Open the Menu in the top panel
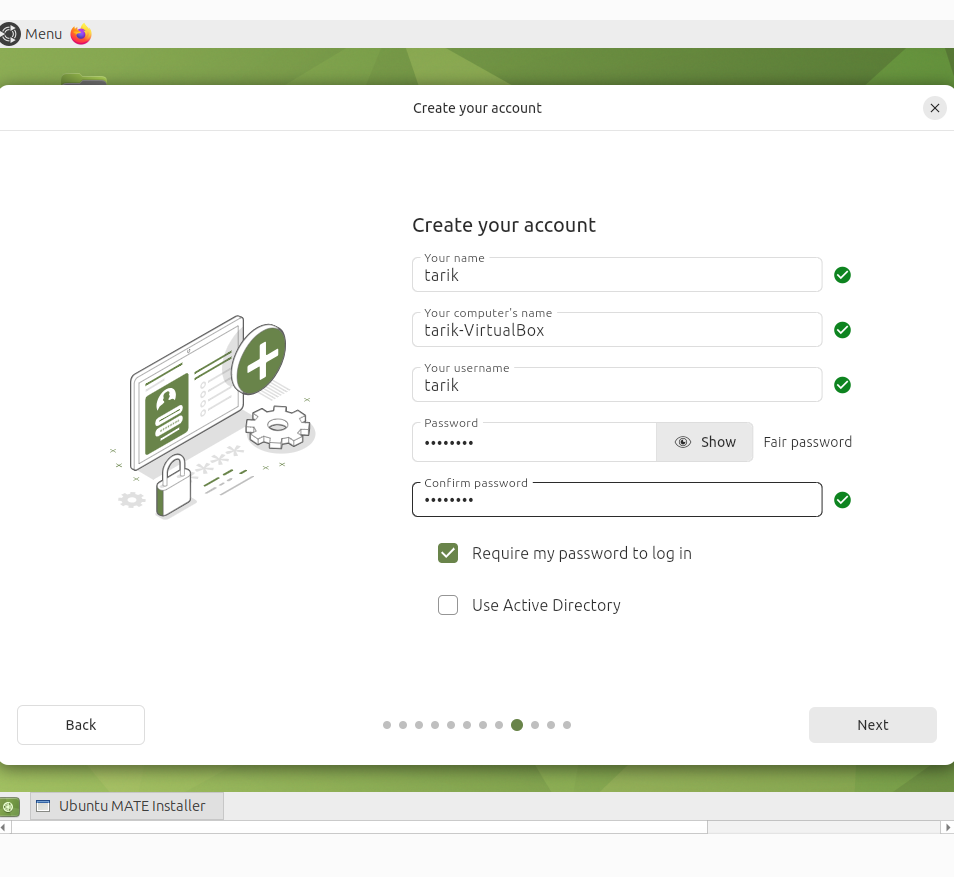The height and width of the screenshot is (877, 954). coord(31,34)
